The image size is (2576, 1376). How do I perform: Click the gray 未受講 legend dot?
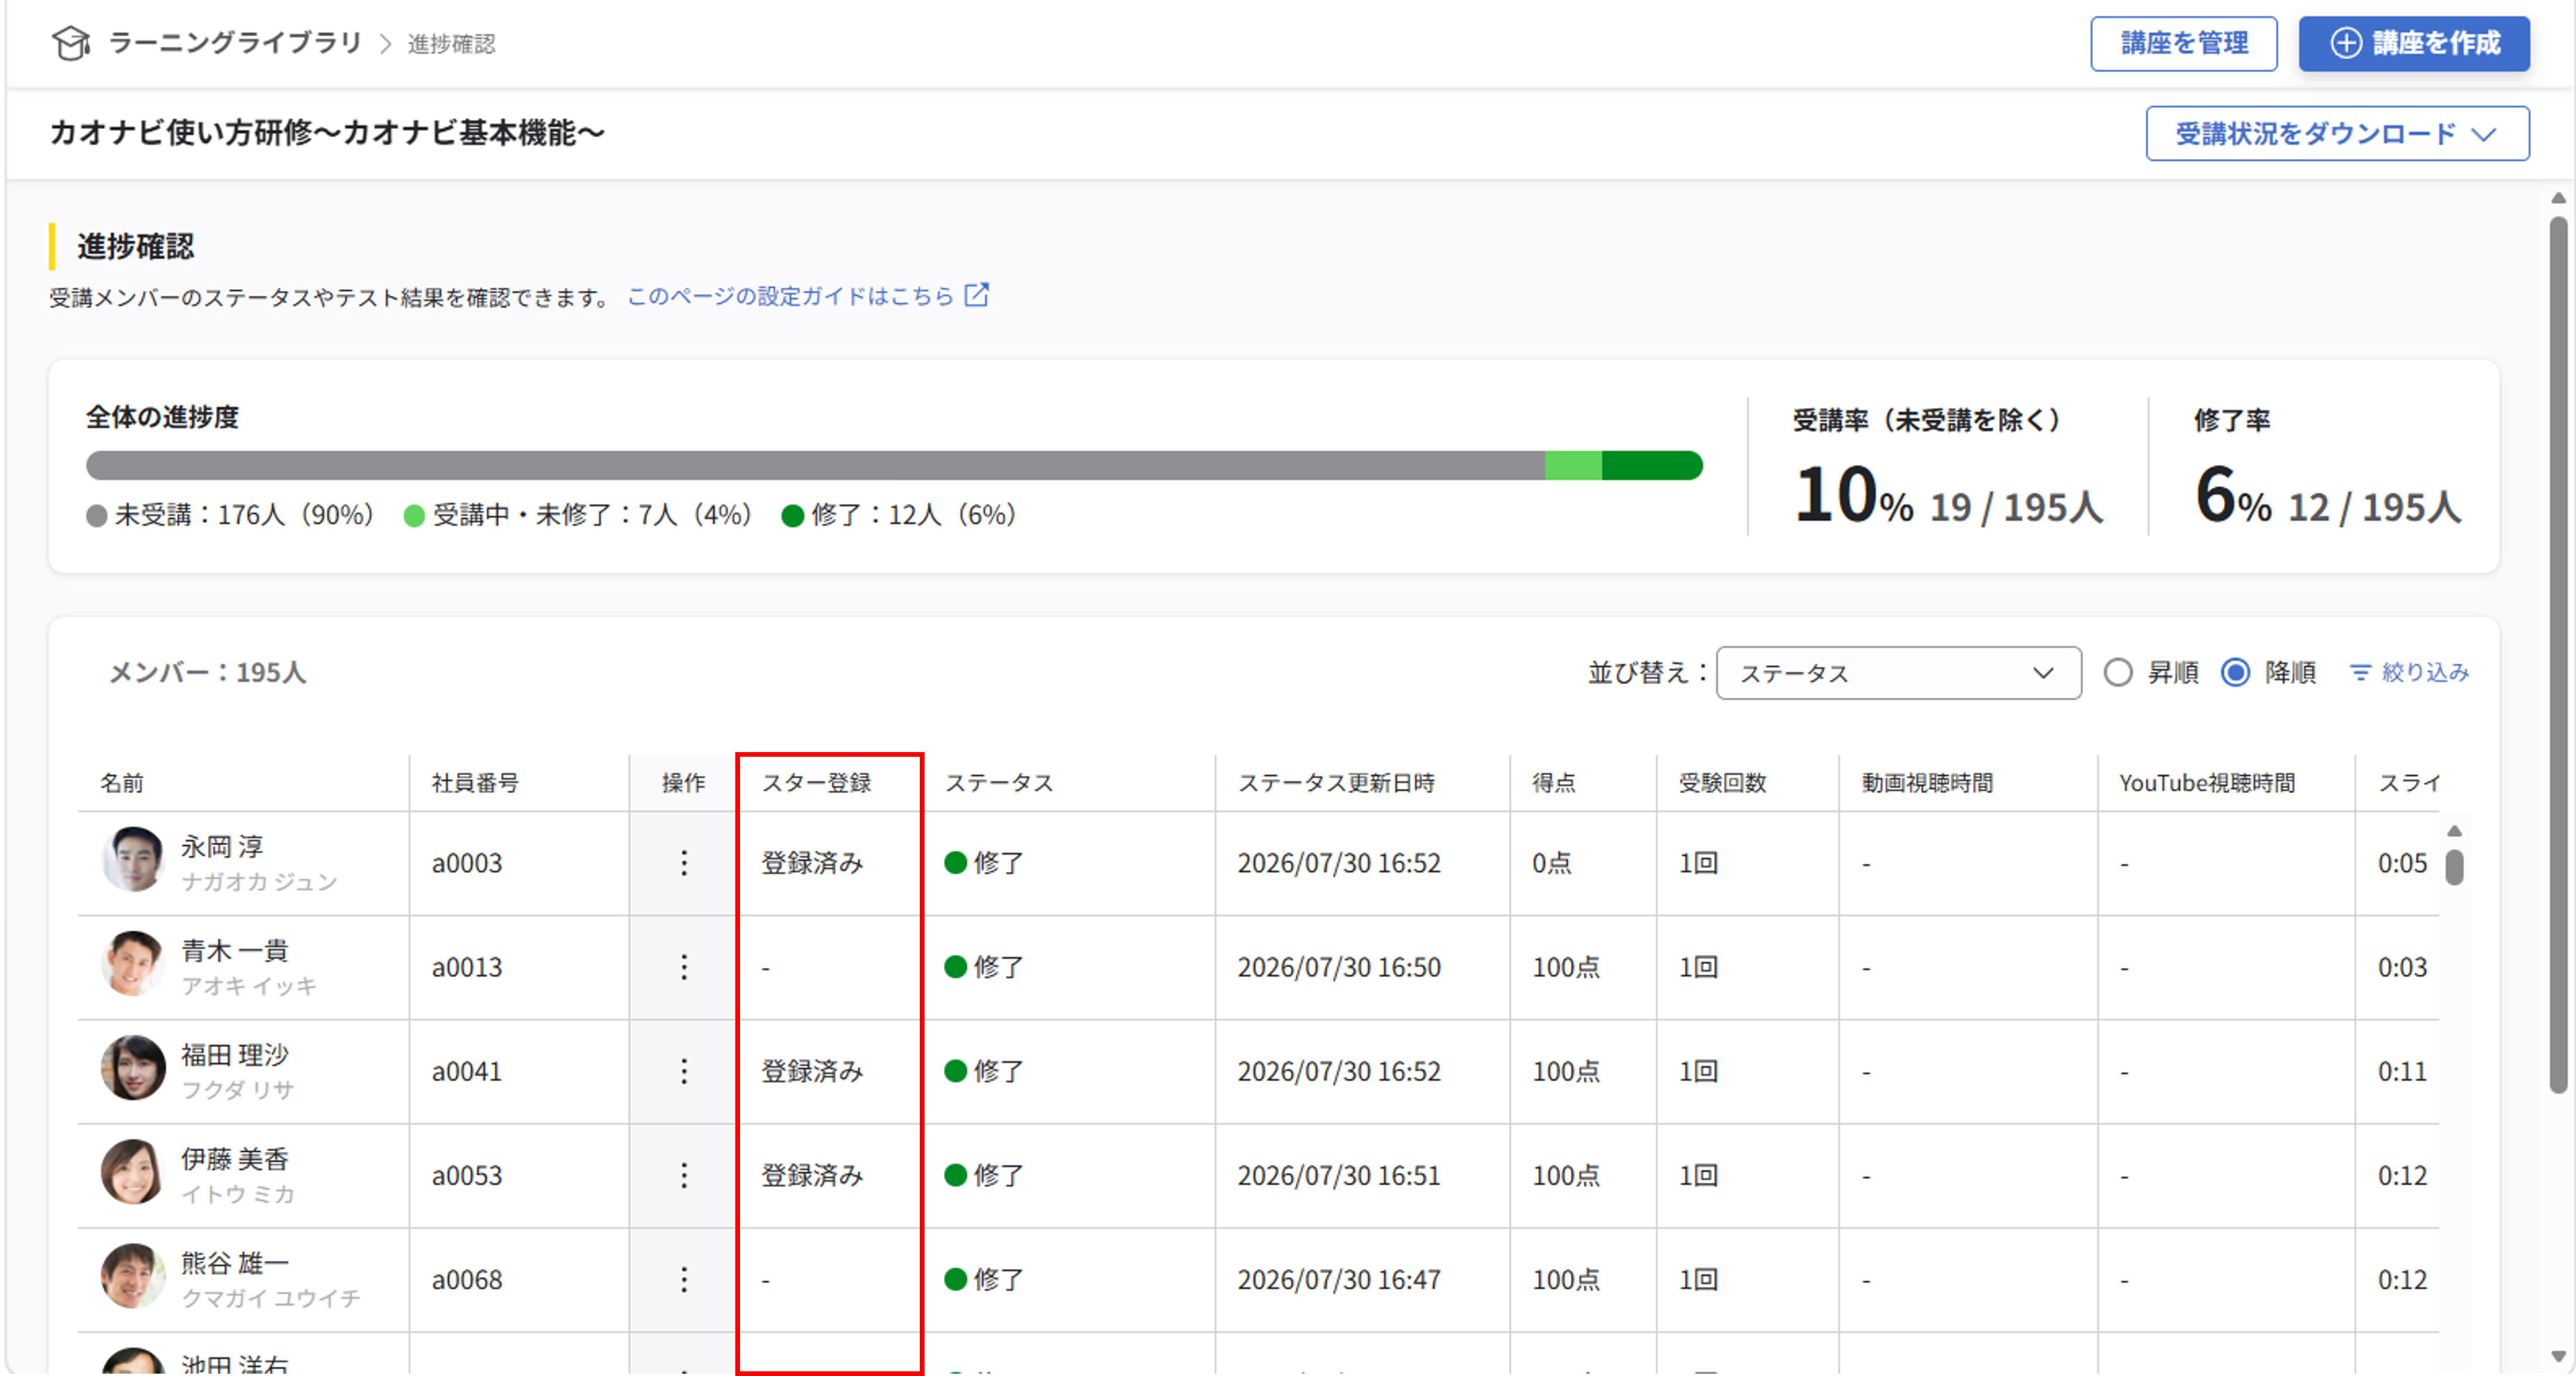point(97,516)
